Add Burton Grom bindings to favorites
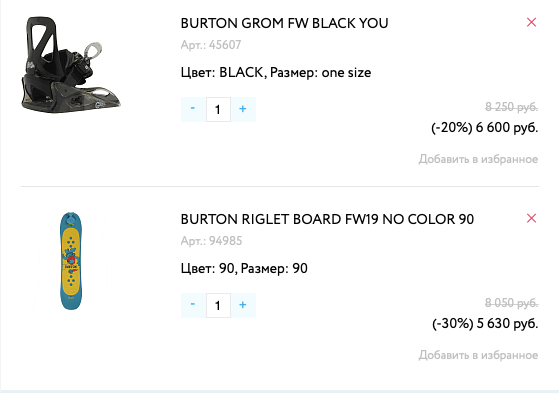 (478, 159)
